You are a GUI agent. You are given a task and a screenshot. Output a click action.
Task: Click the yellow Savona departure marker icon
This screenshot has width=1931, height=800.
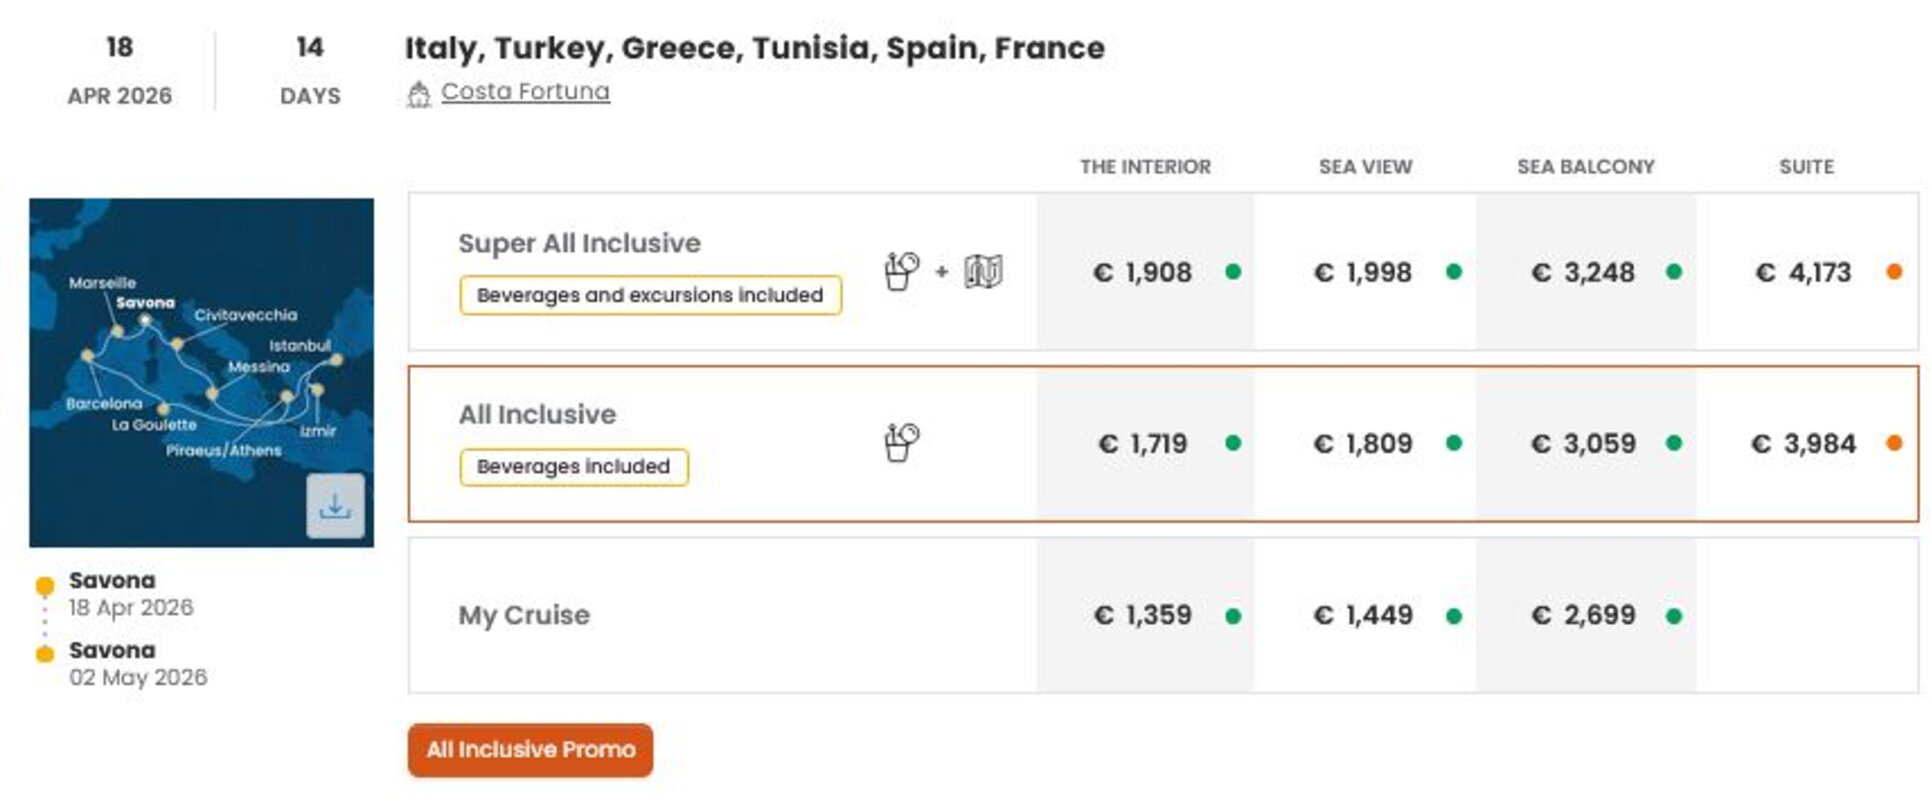45,585
